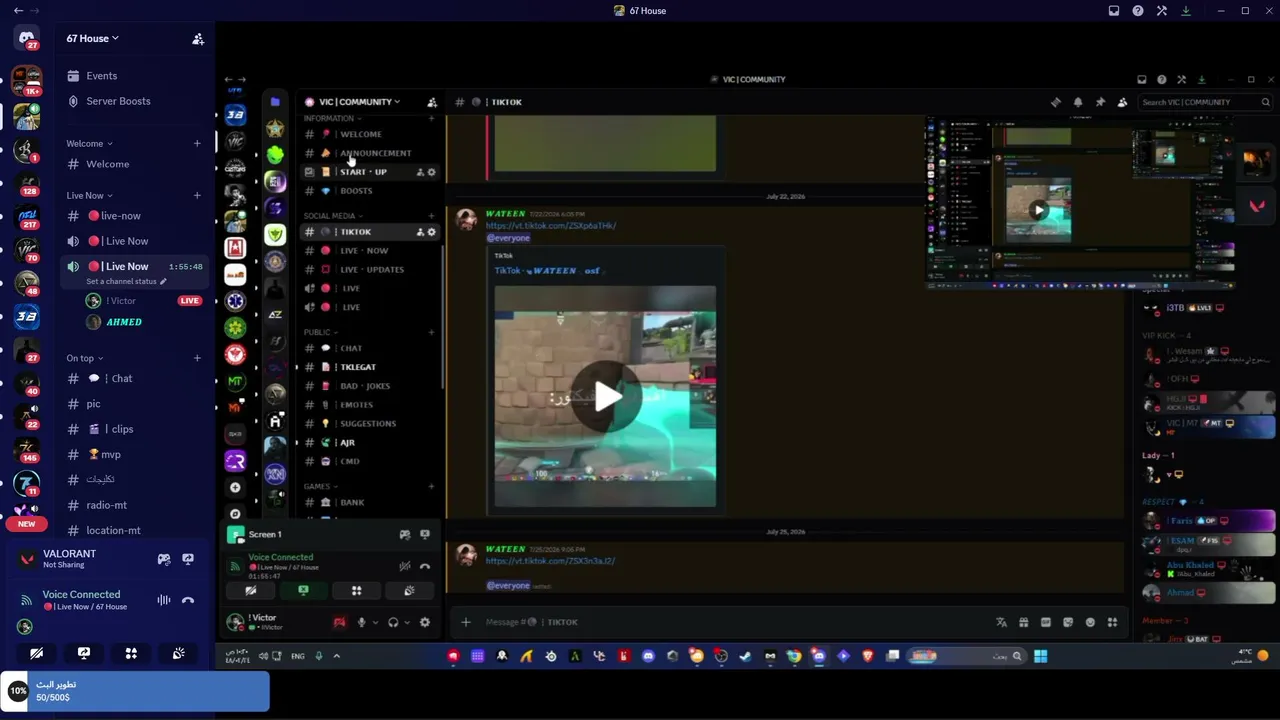
Task: Add a channel to the Live Now category
Action: [x=197, y=196]
